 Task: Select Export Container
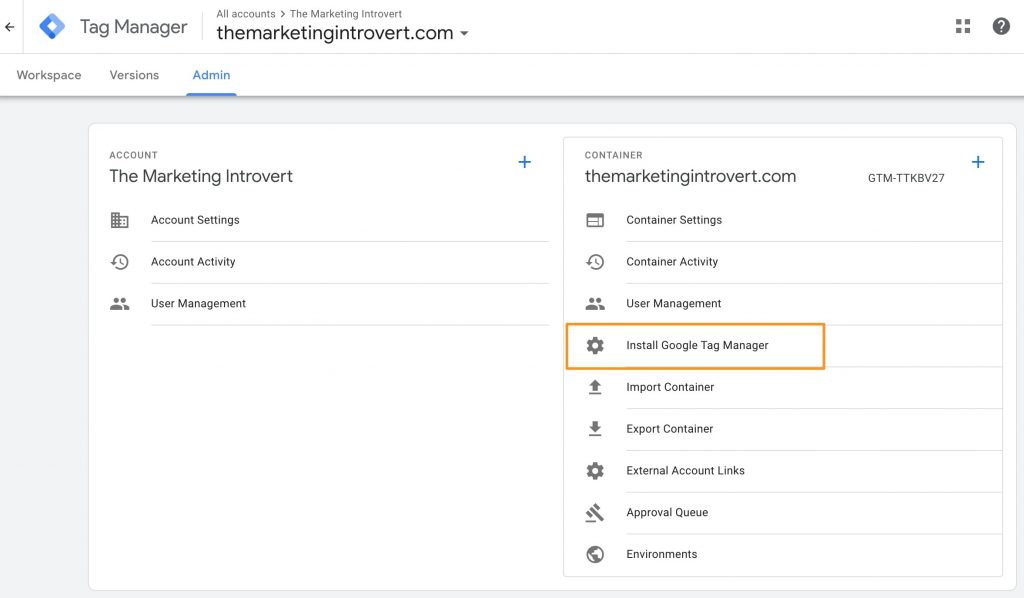[670, 428]
